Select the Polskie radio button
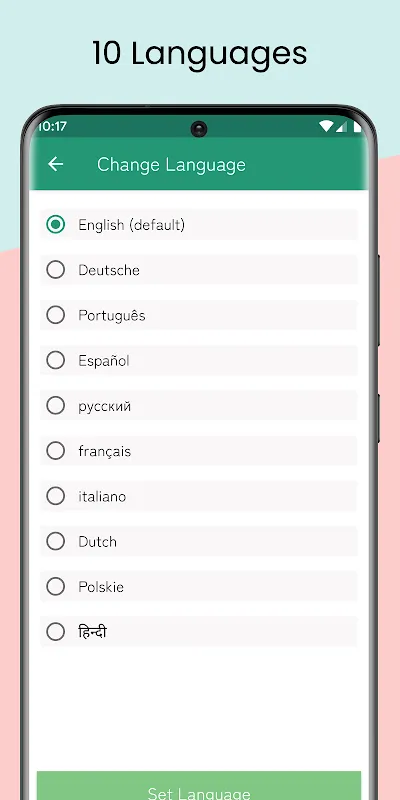 pyautogui.click(x=56, y=587)
